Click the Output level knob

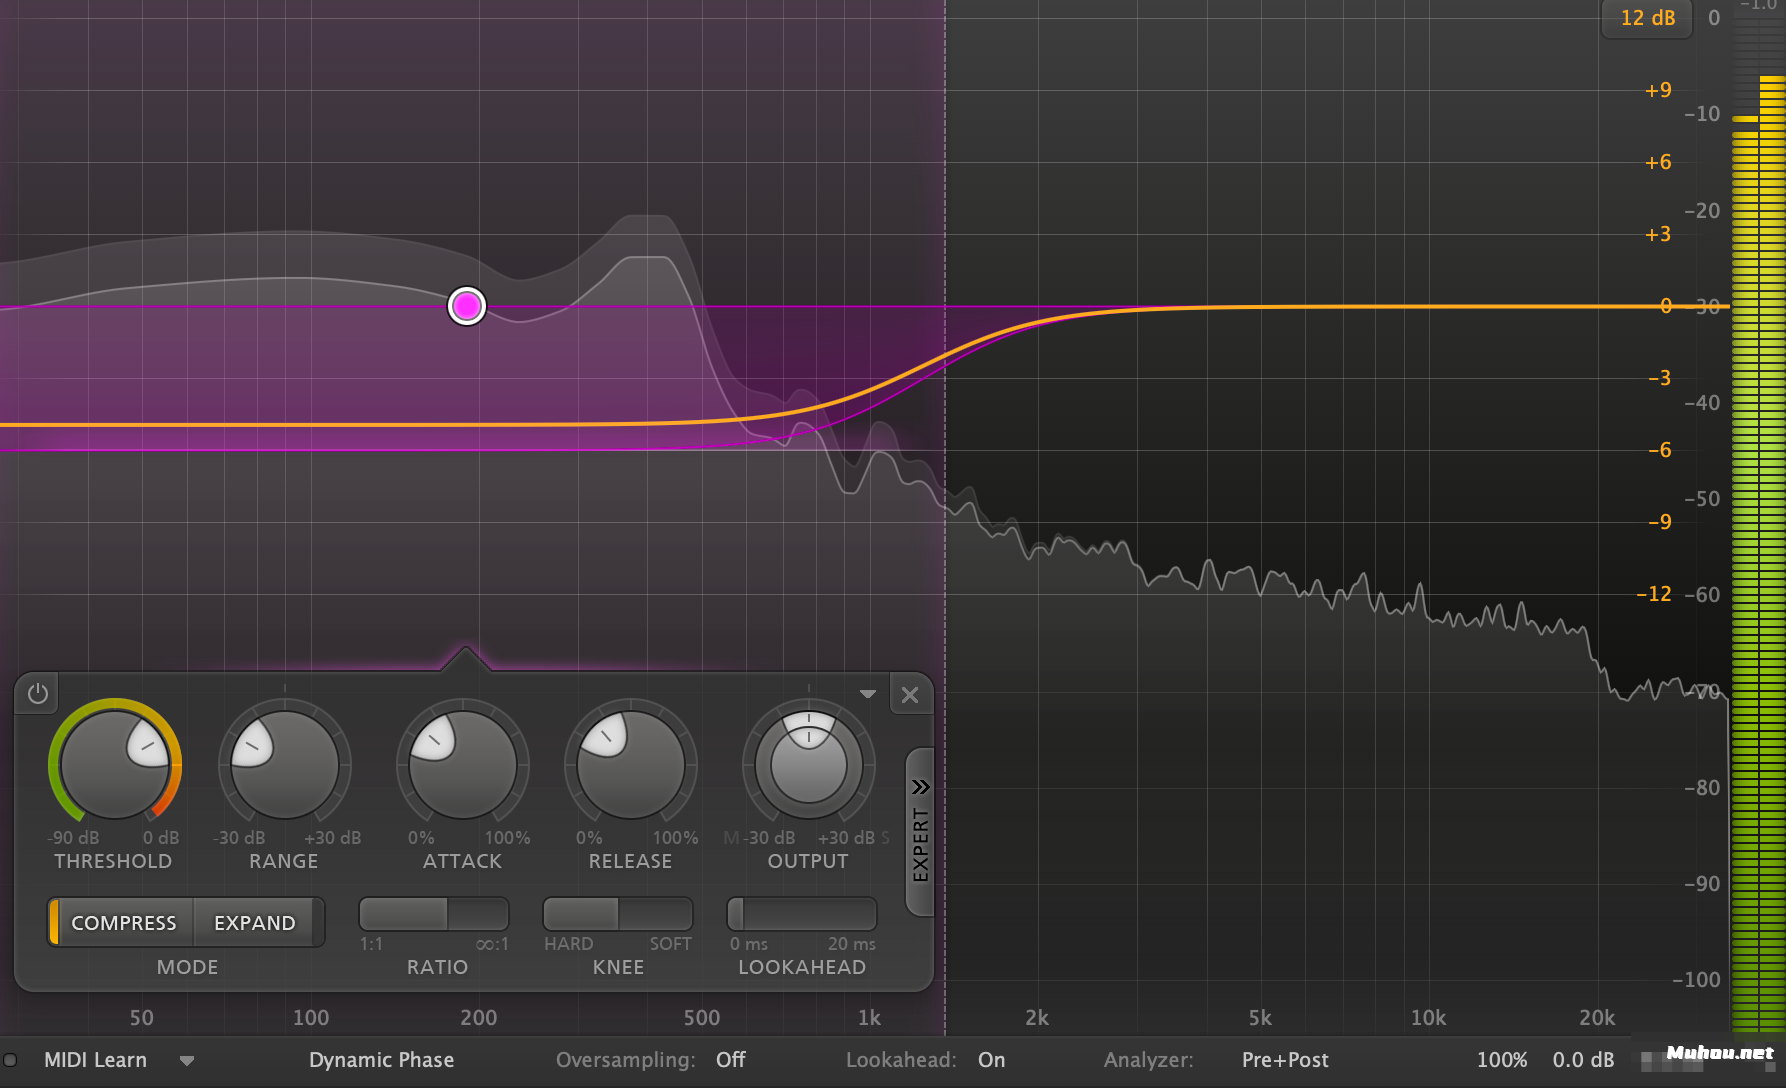click(808, 765)
